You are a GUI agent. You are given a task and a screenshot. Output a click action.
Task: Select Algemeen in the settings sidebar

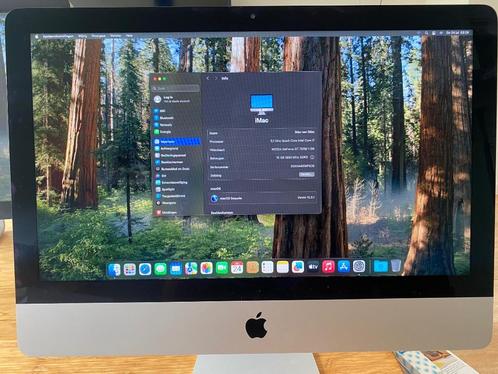pyautogui.click(x=176, y=142)
